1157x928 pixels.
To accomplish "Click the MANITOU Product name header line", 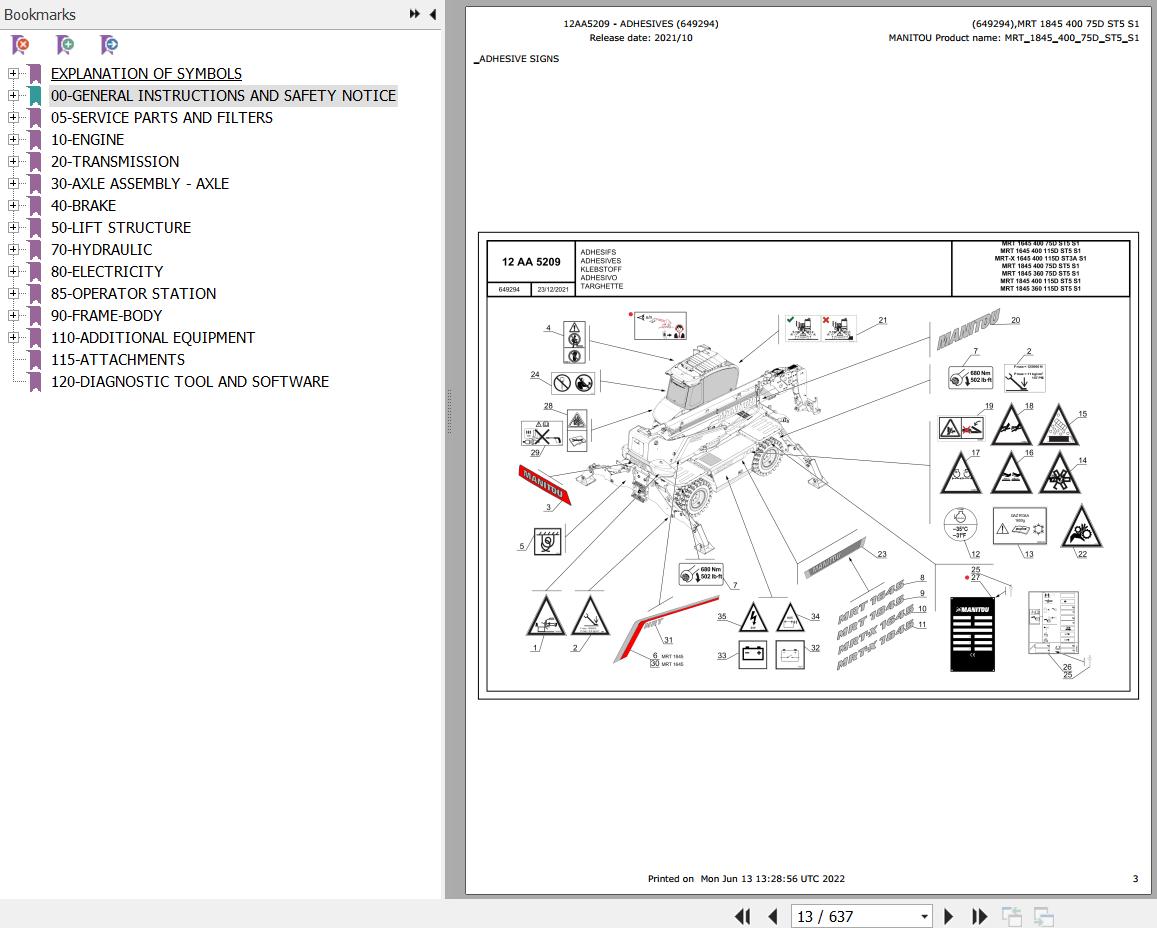I will point(1013,38).
